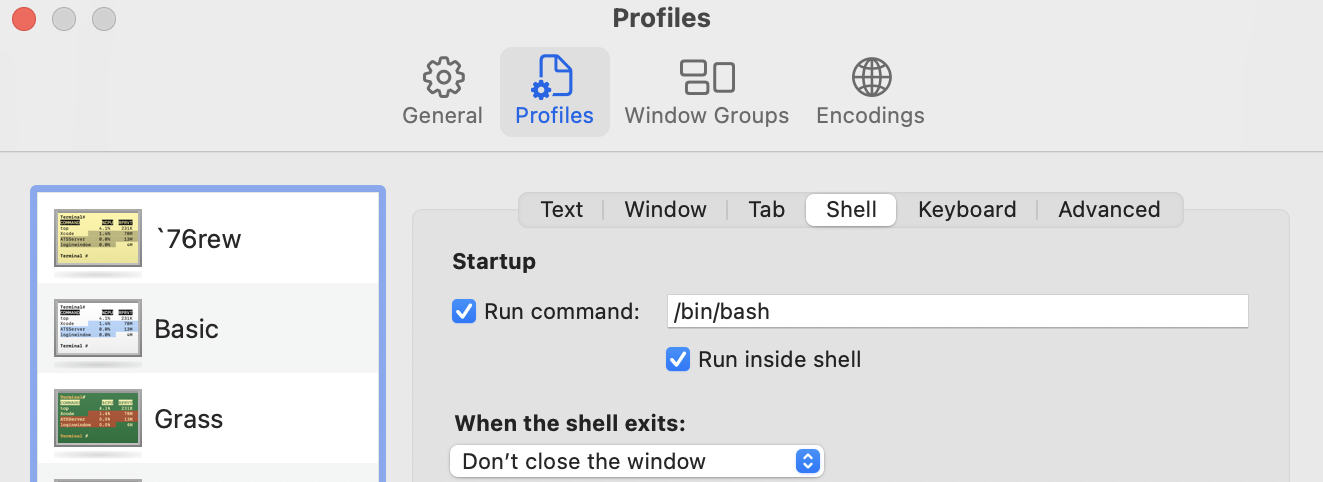1323x482 pixels.
Task: Click the Basic profile name
Action: tap(187, 329)
